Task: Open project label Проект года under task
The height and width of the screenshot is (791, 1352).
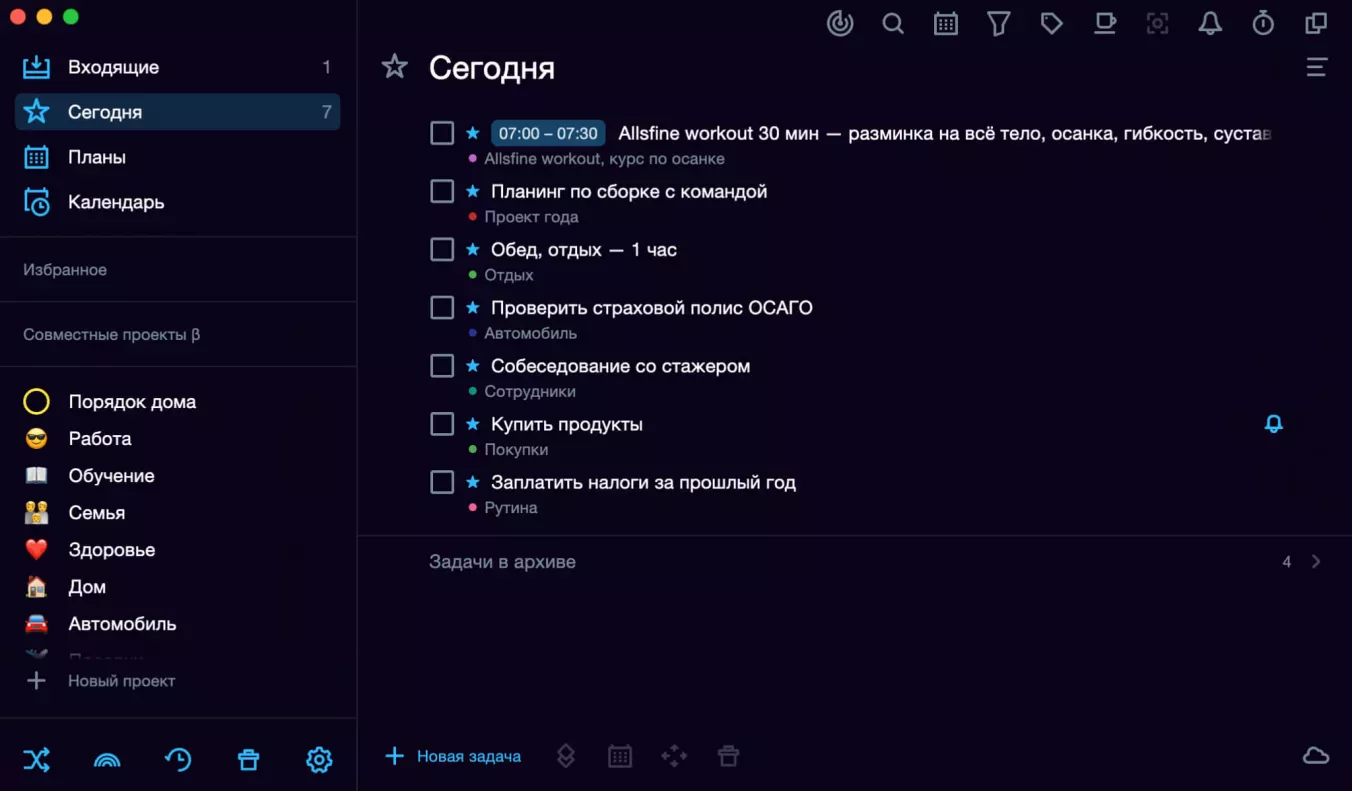Action: click(x=531, y=217)
